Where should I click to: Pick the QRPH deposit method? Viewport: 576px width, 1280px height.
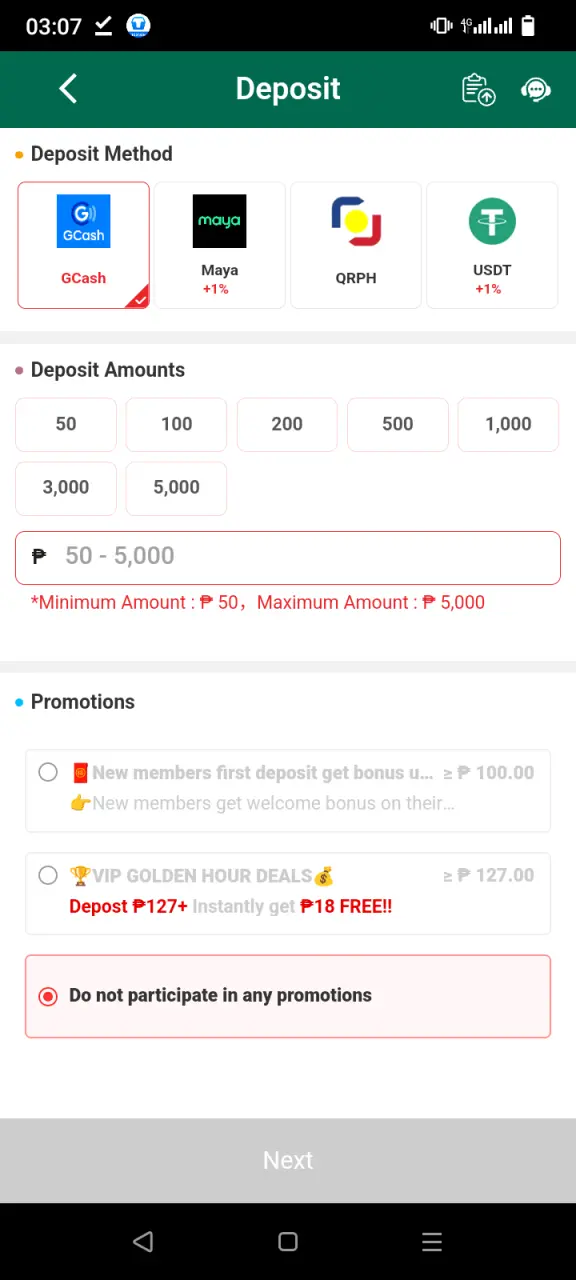pos(355,245)
